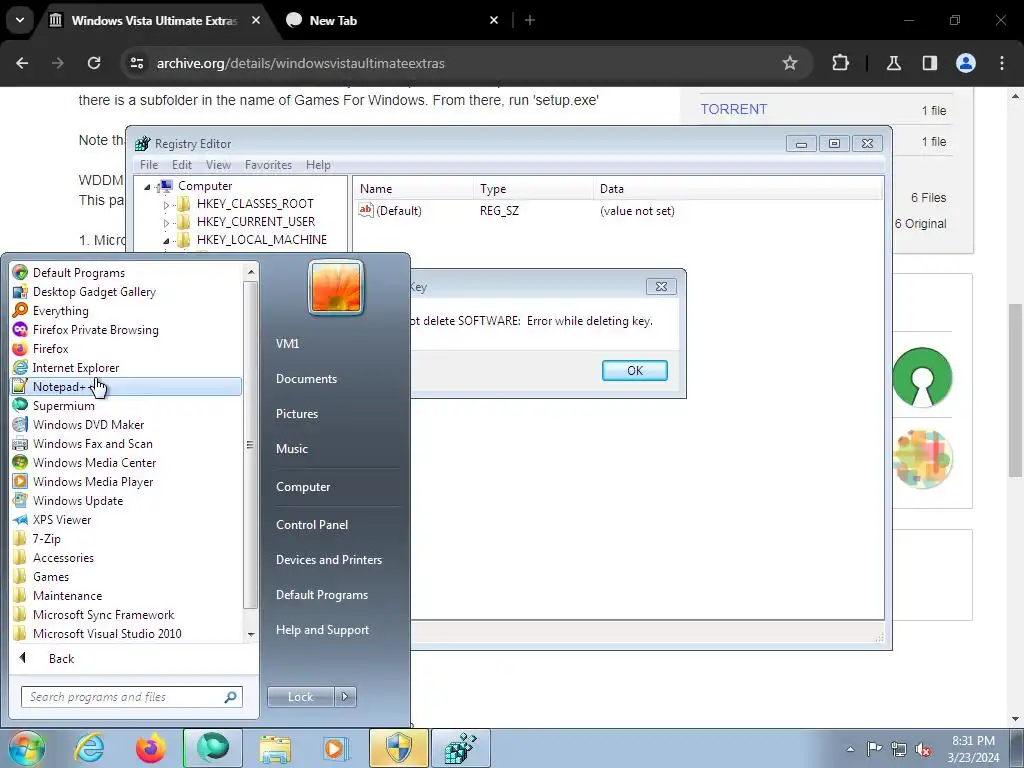This screenshot has height=768, width=1024.
Task: Click the Search programs and files box
Action: (x=132, y=697)
